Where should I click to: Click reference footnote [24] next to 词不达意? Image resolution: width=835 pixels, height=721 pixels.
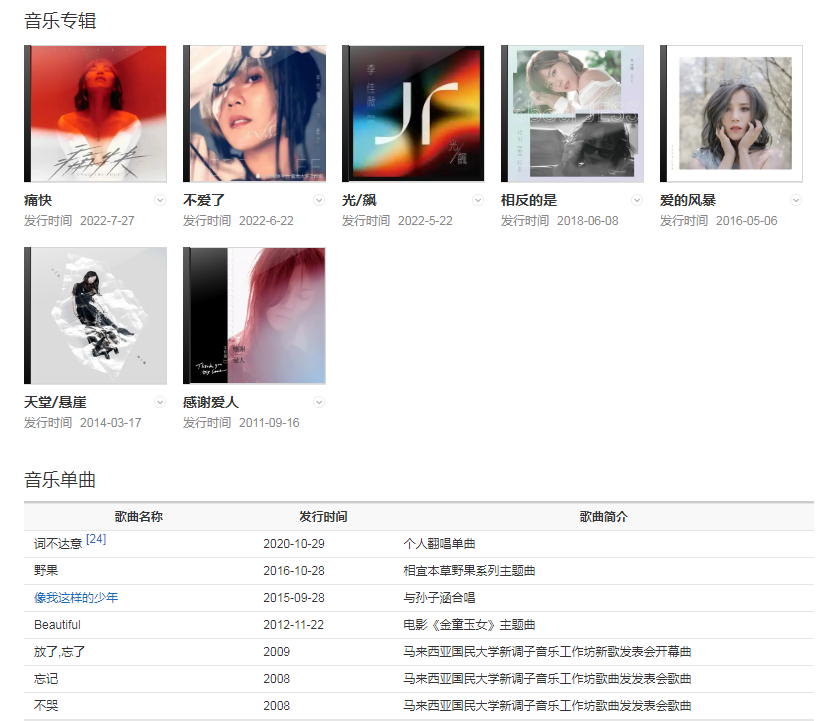coord(96,539)
